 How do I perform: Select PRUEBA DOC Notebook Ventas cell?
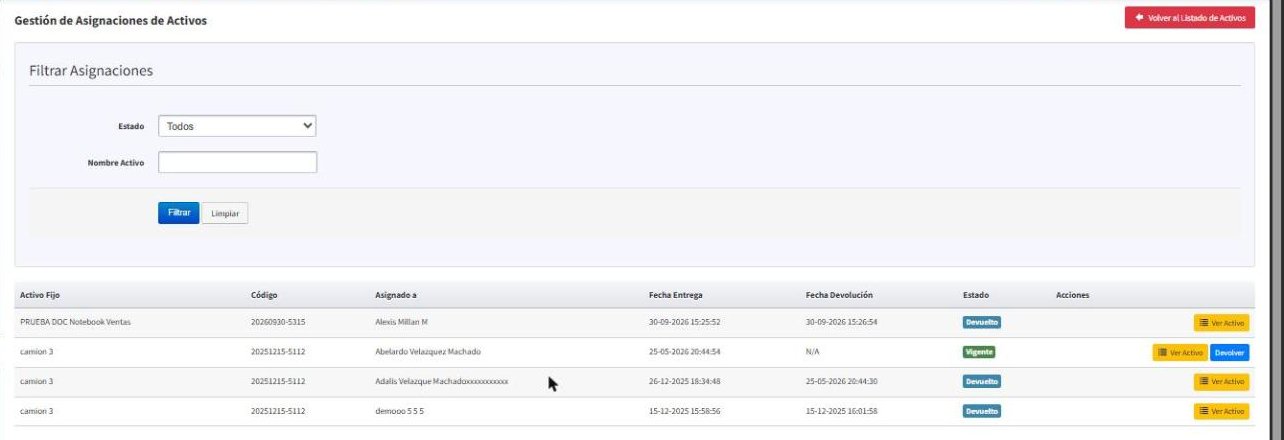pos(75,322)
